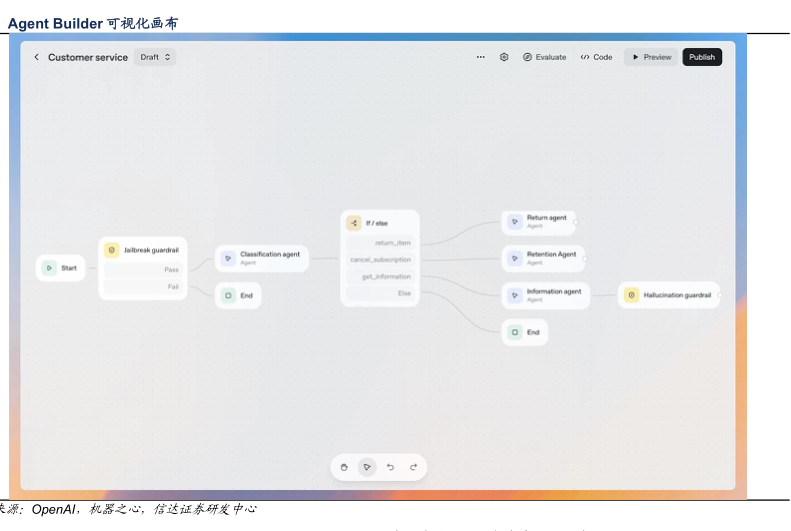791x531 pixels.
Task: Click the If / else node icon
Action: pos(353,223)
